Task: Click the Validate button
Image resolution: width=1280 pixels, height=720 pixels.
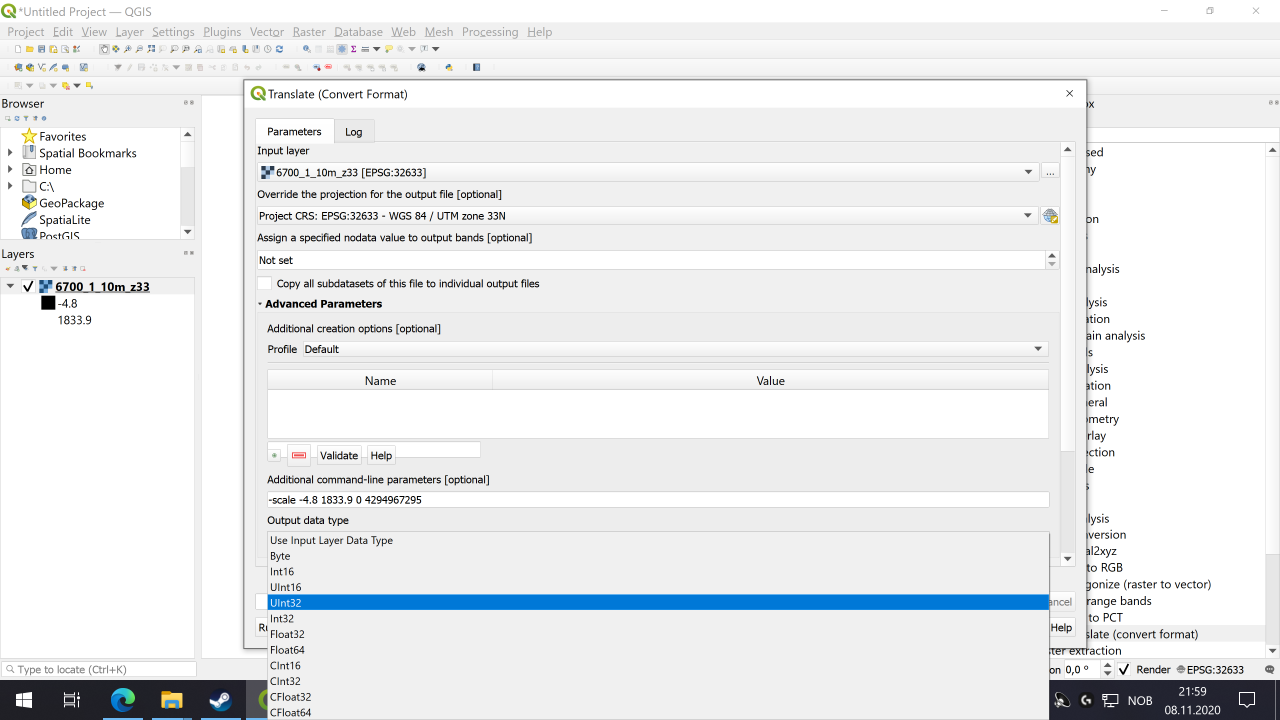Action: (x=339, y=455)
